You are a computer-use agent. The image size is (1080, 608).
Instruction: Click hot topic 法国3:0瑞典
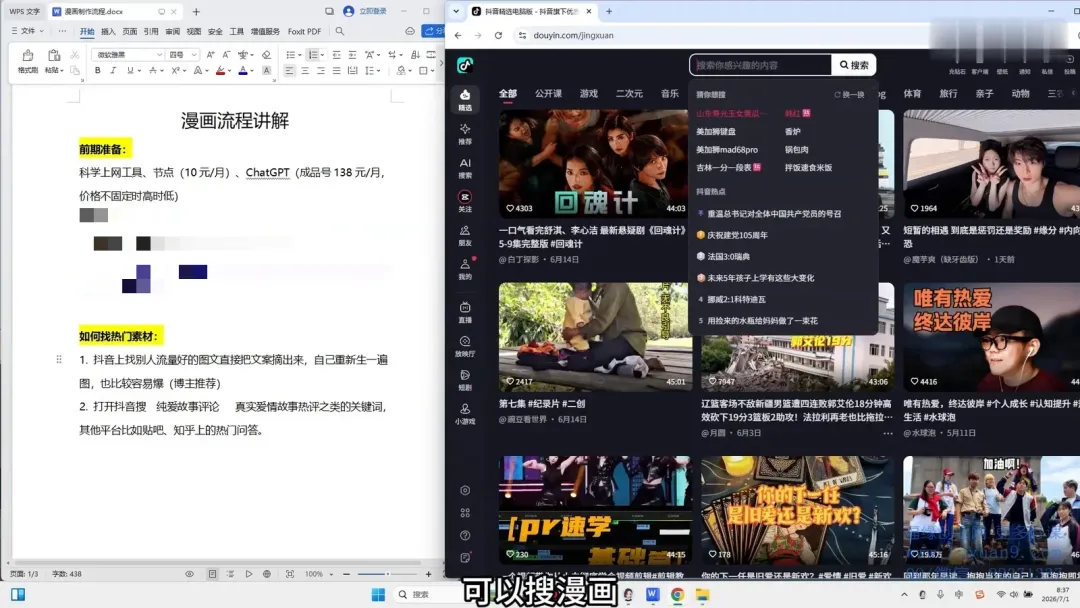tap(728, 256)
